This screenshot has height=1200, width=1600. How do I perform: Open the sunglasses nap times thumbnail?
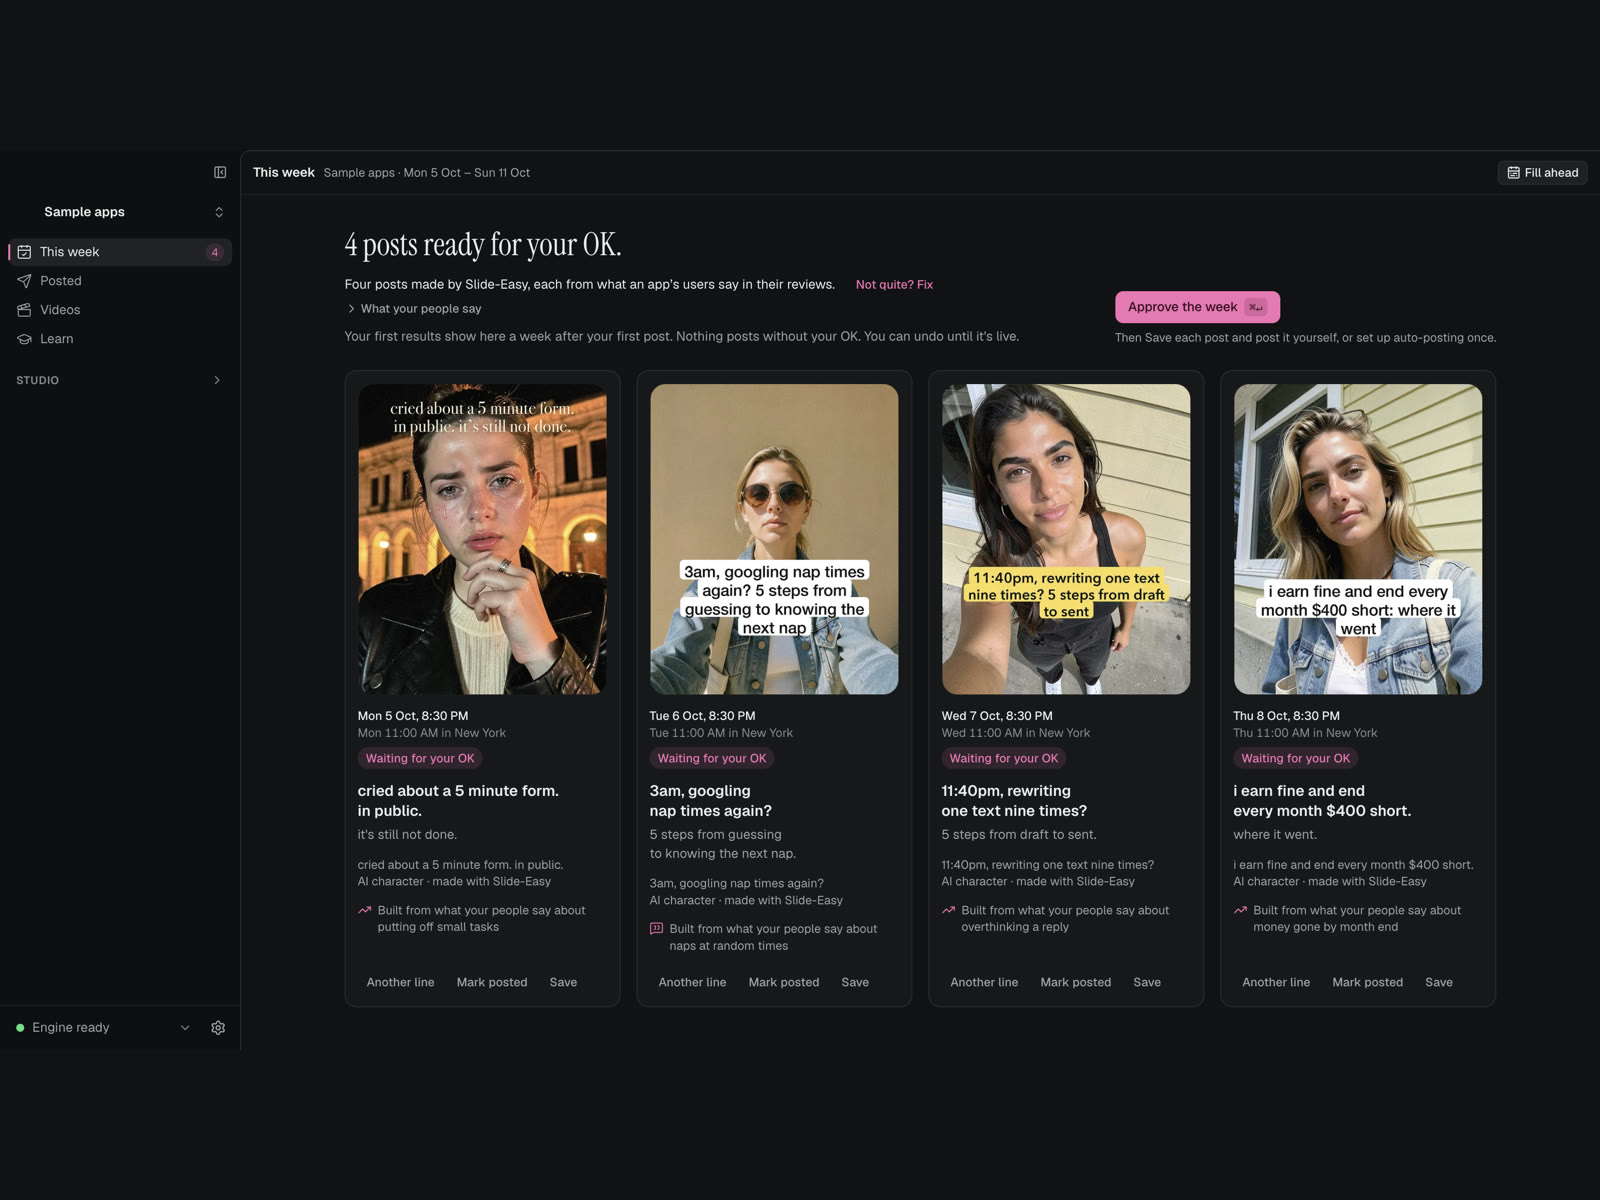(x=774, y=539)
